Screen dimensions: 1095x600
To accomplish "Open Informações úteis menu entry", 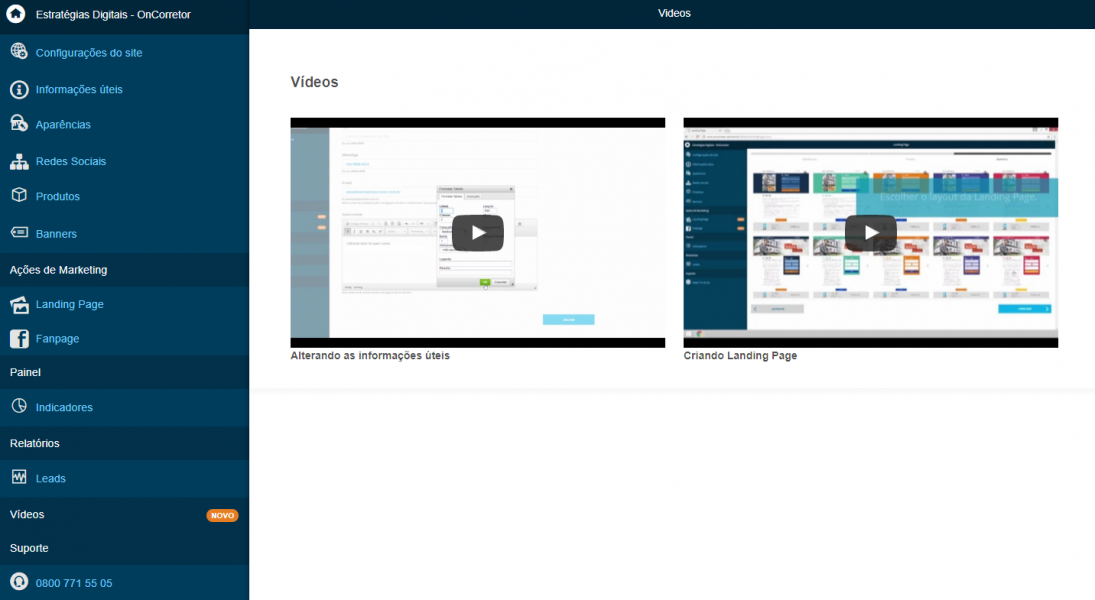I will pos(79,89).
